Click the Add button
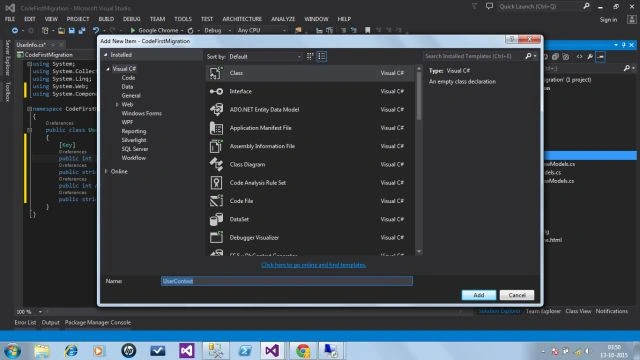Viewport: 640px width, 360px height. click(x=479, y=295)
